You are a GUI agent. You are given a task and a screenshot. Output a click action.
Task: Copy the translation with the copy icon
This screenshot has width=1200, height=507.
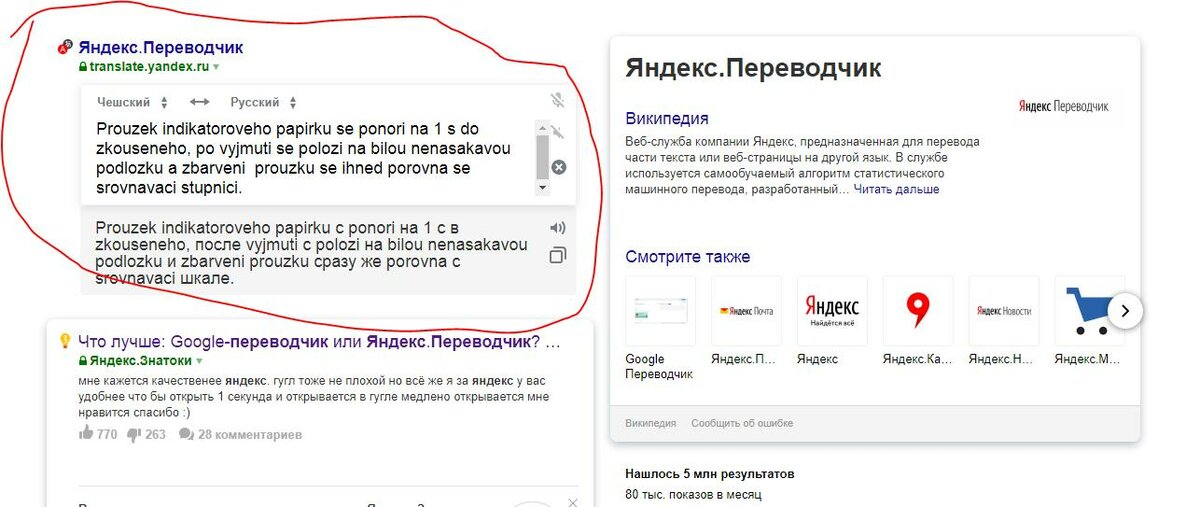pyautogui.click(x=558, y=256)
